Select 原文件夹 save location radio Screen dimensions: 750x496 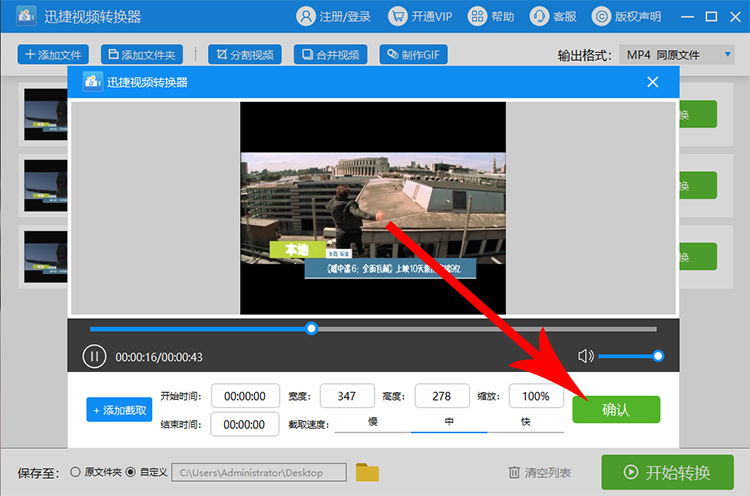click(x=75, y=472)
